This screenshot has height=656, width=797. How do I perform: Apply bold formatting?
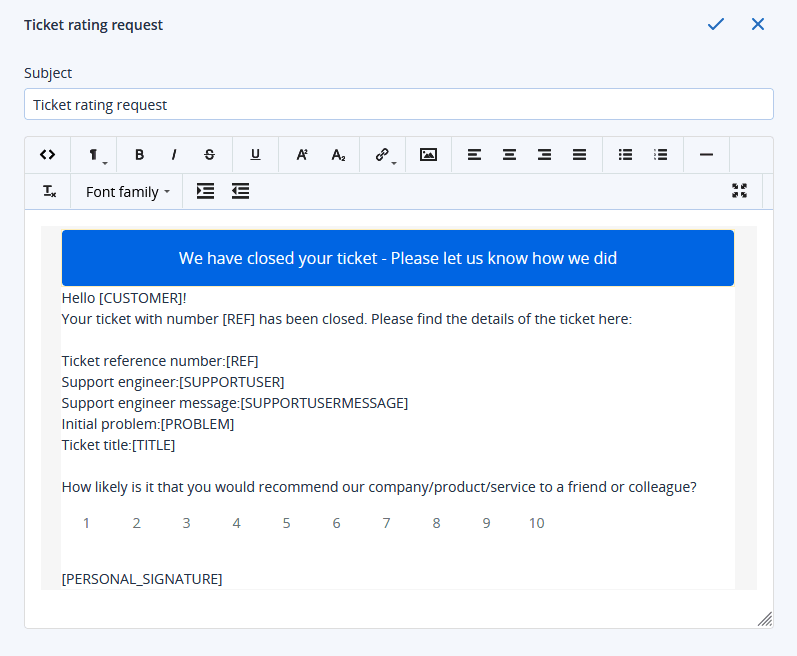(x=139, y=155)
